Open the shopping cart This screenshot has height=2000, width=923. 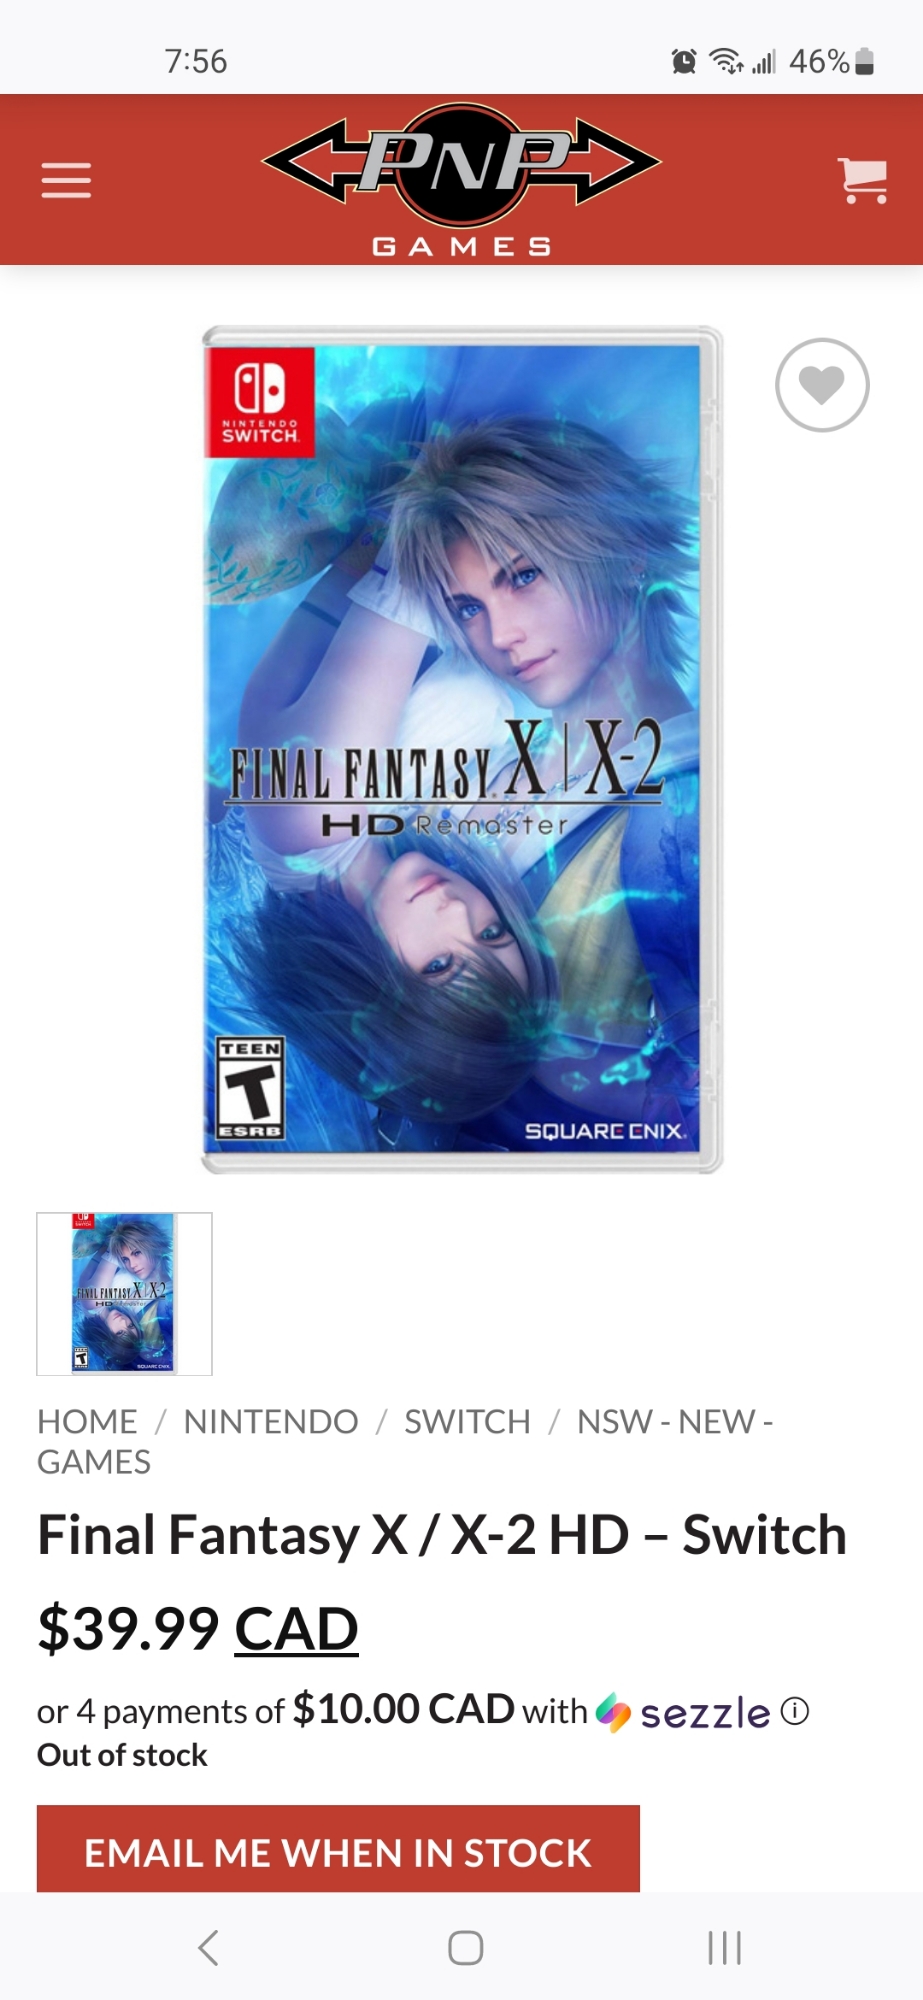point(863,181)
